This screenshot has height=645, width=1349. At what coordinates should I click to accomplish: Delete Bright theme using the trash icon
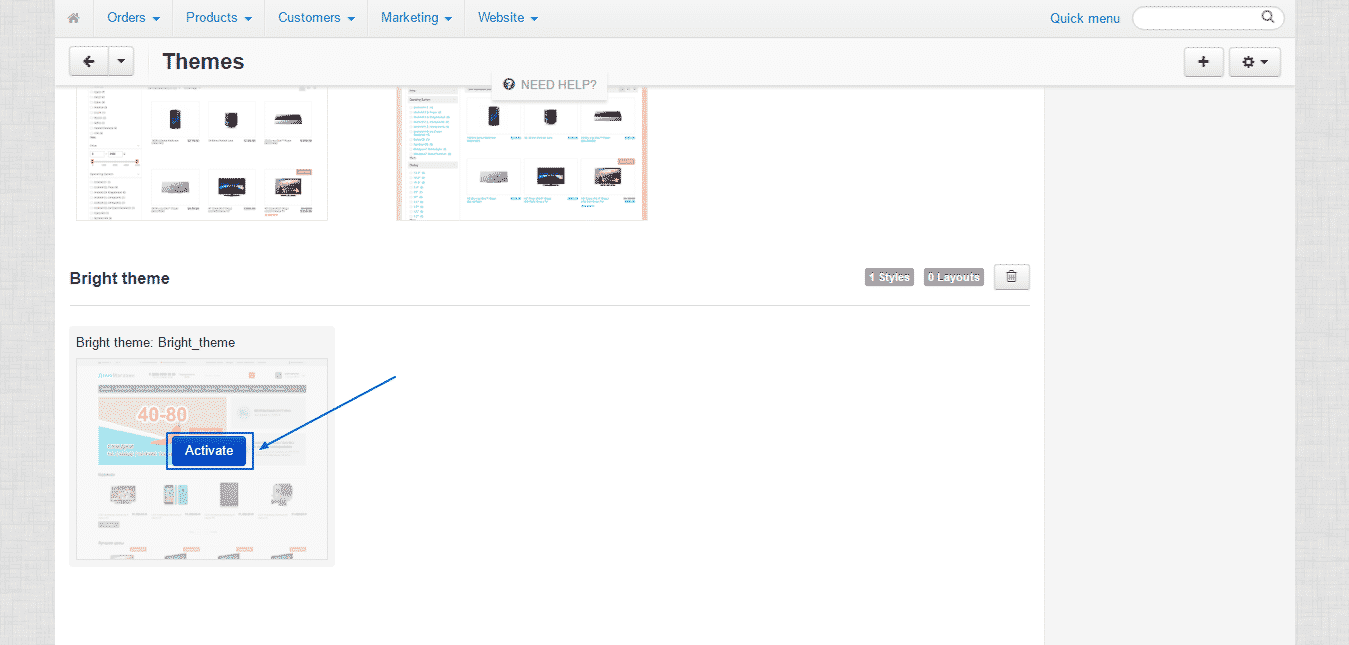1011,276
